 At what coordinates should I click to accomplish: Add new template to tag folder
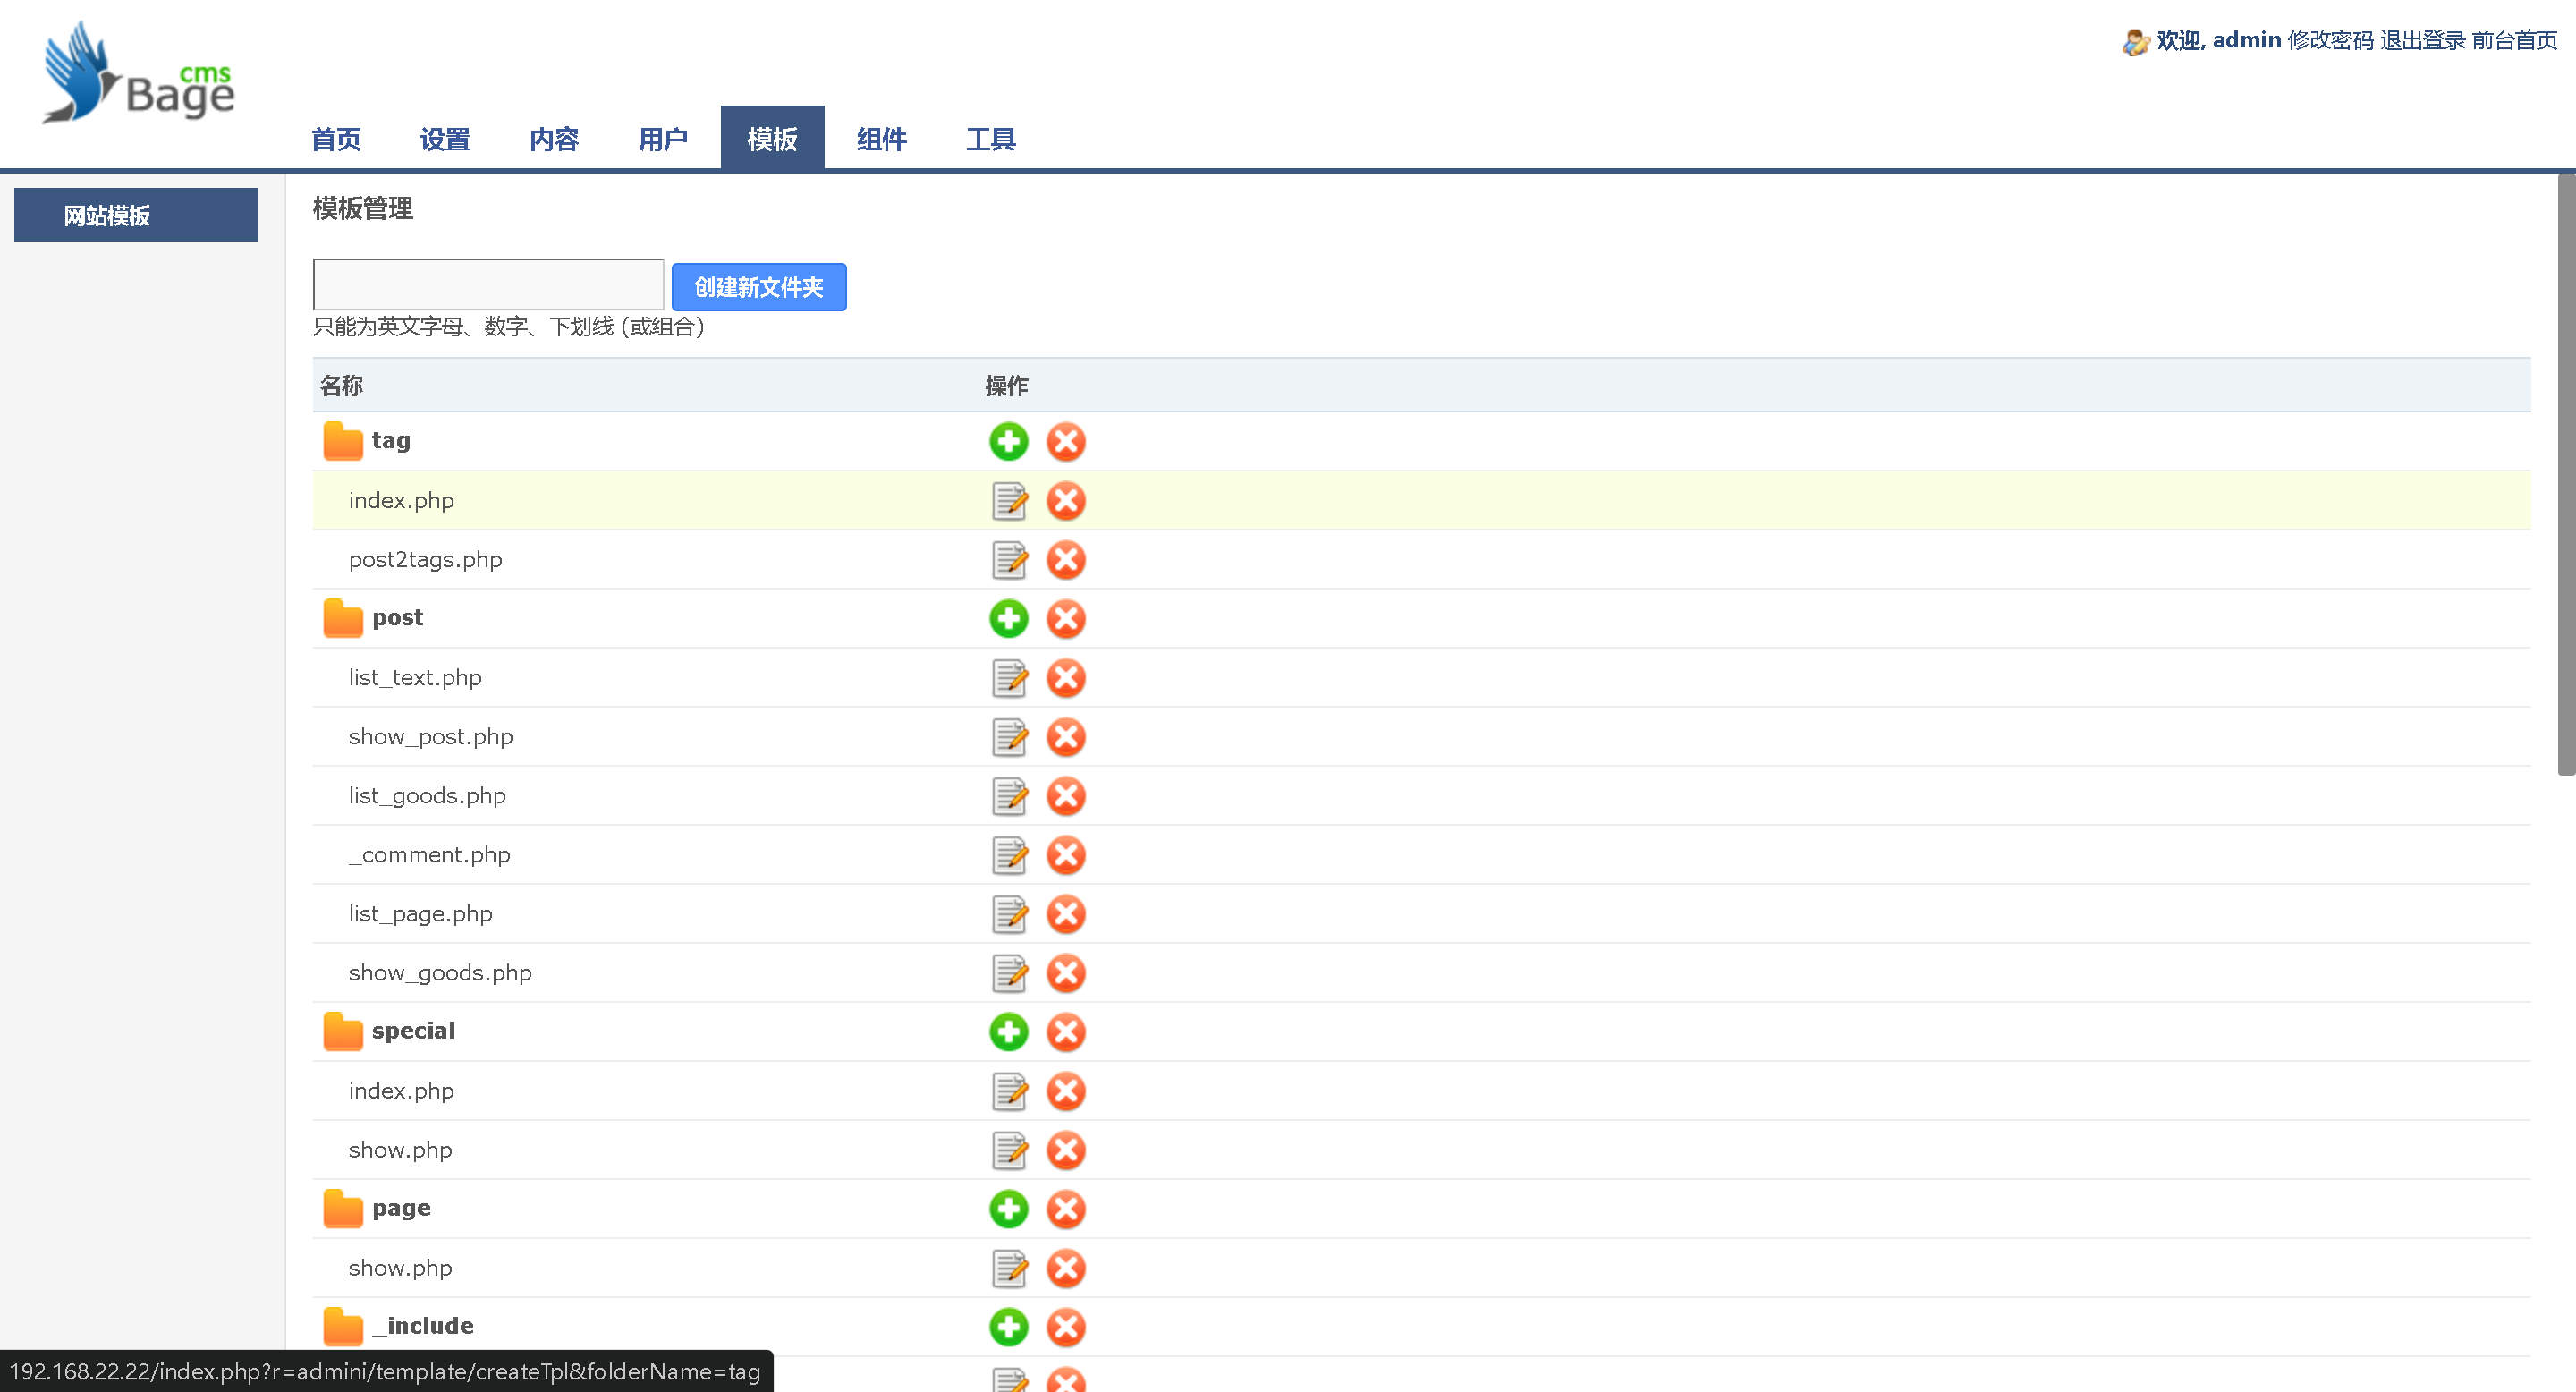[1008, 441]
